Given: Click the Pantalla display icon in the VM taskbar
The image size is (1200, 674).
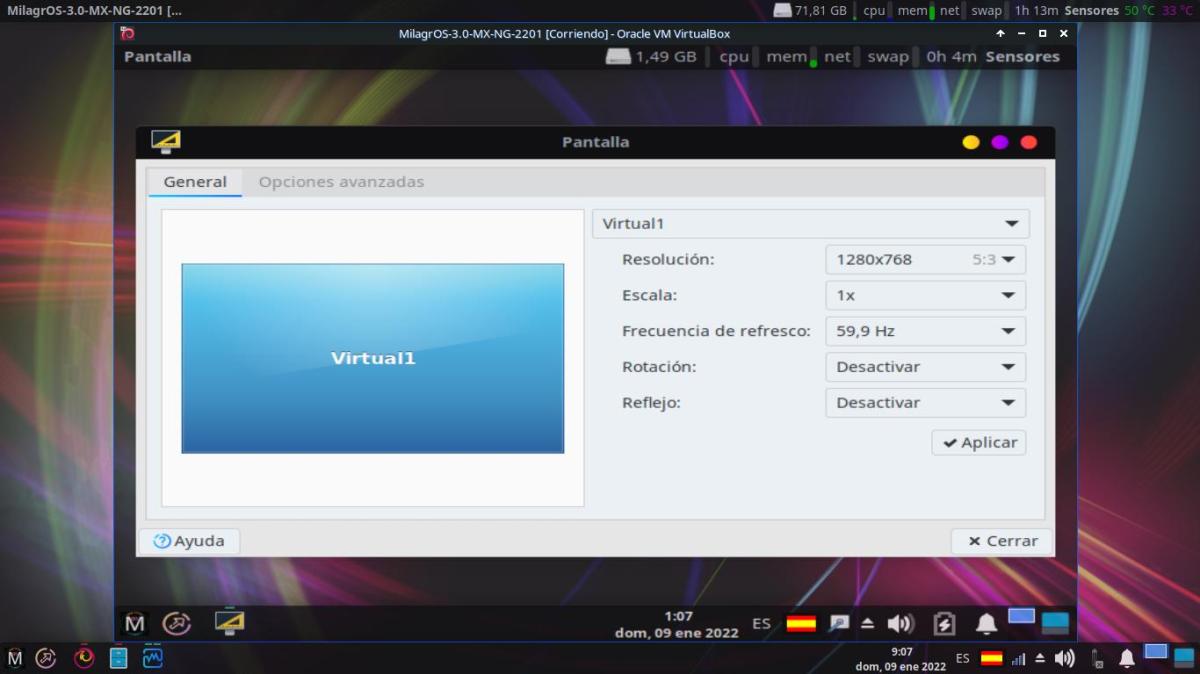Looking at the screenshot, I should point(229,623).
